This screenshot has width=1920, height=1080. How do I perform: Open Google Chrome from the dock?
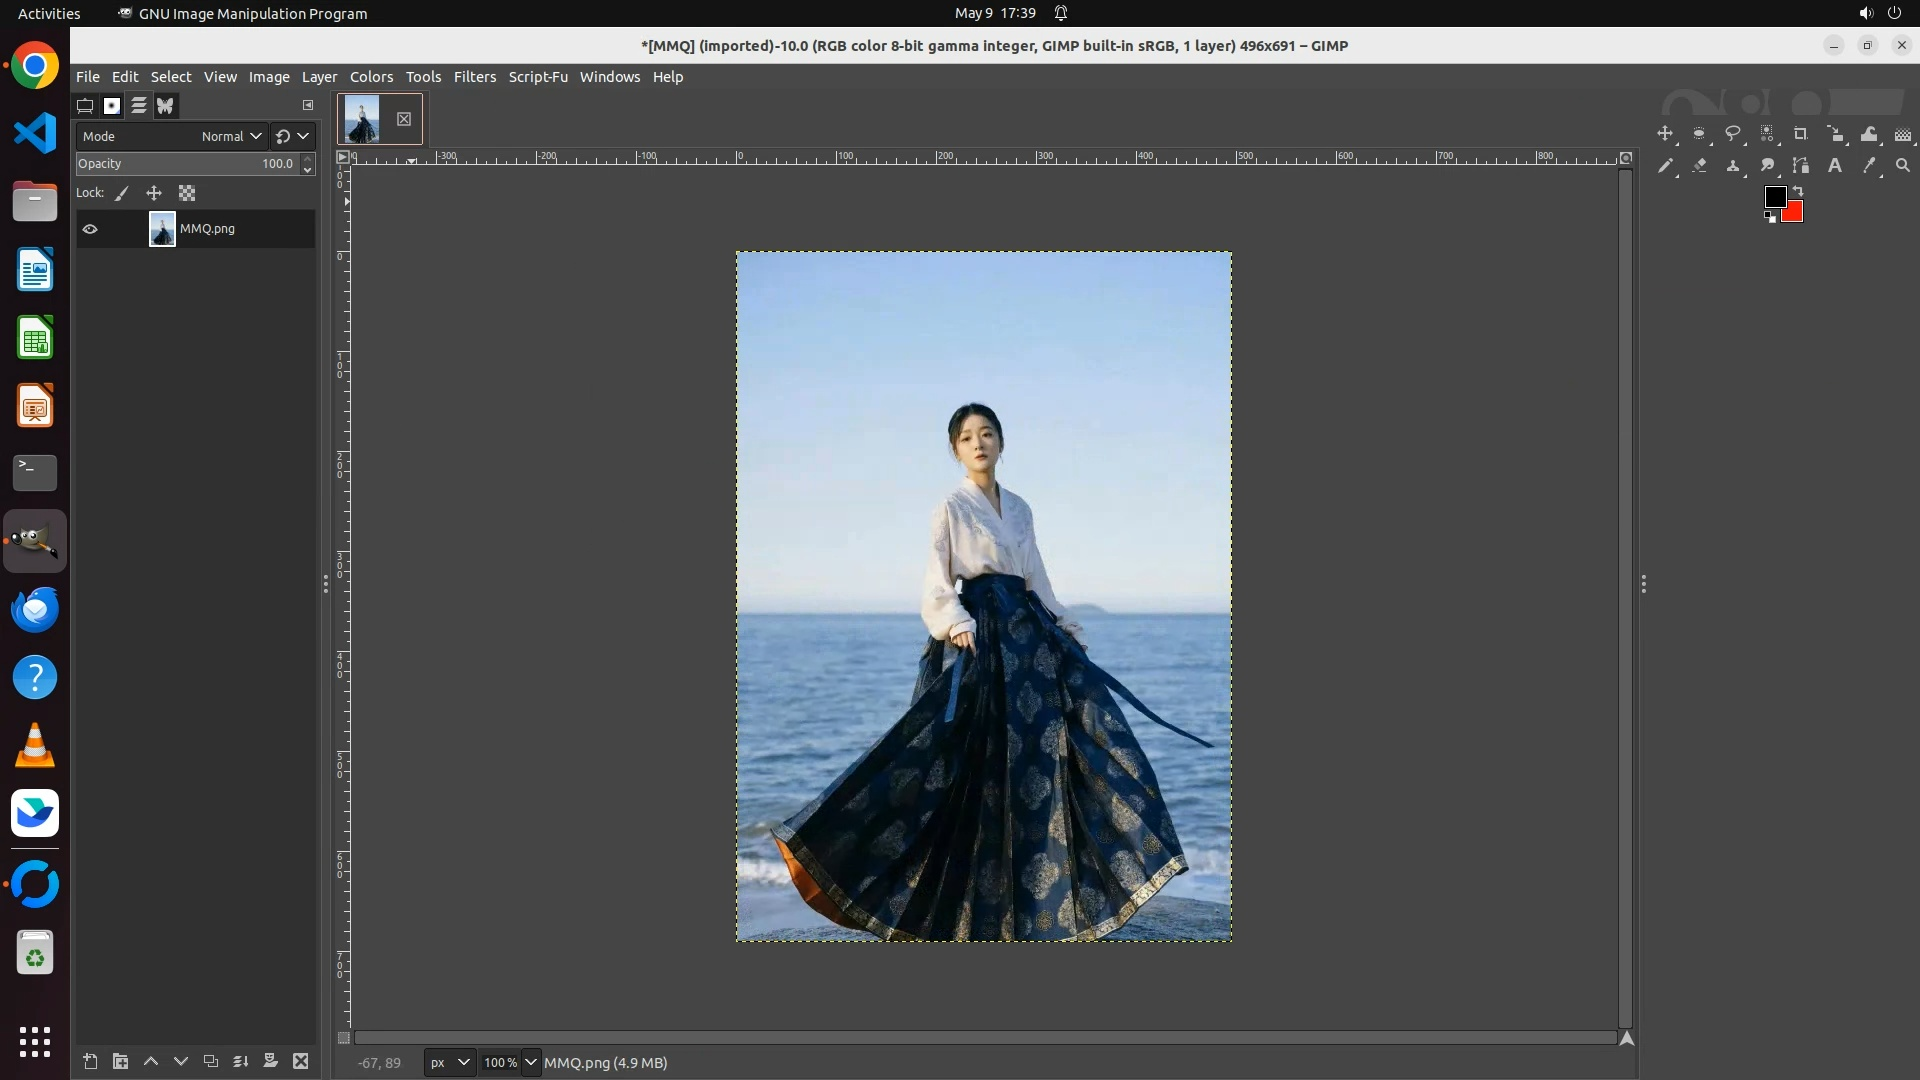click(35, 66)
